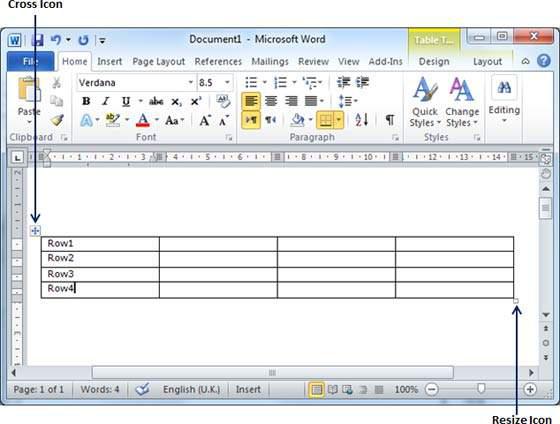Click the zoom slider handle
This screenshot has width=560, height=424.
(x=481, y=388)
